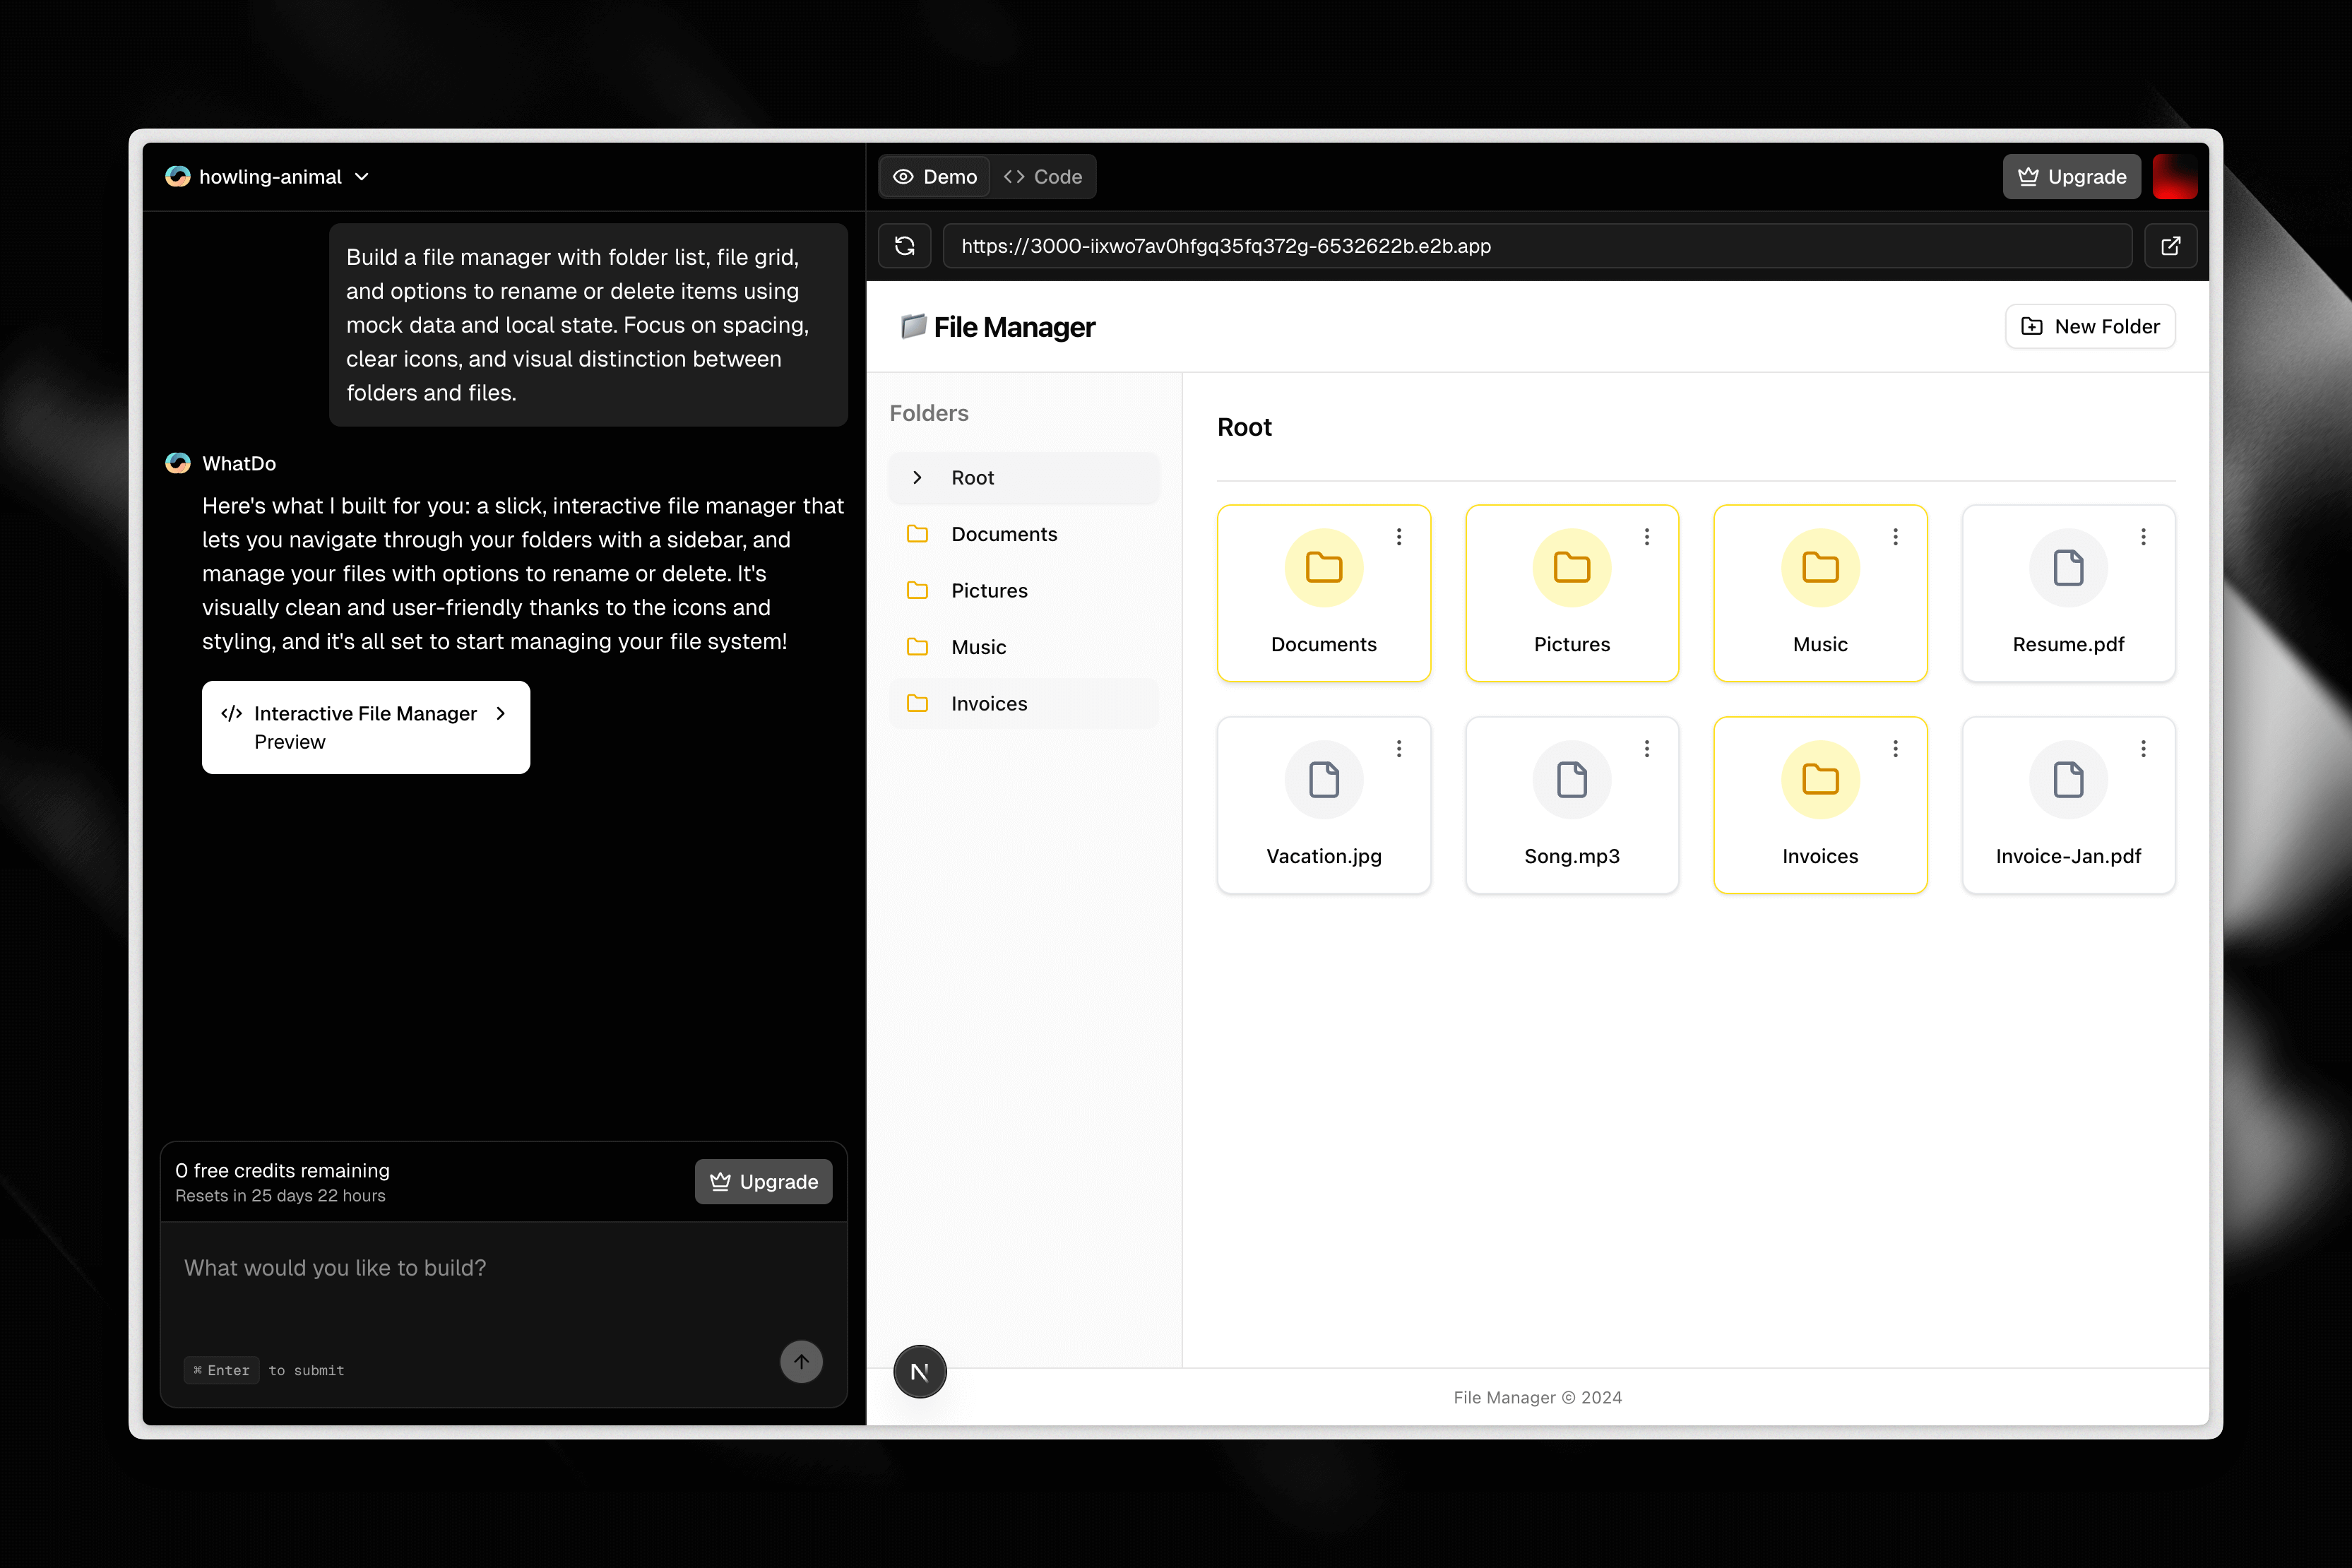Click the Invoice-Jan.pdf file name

2068,856
